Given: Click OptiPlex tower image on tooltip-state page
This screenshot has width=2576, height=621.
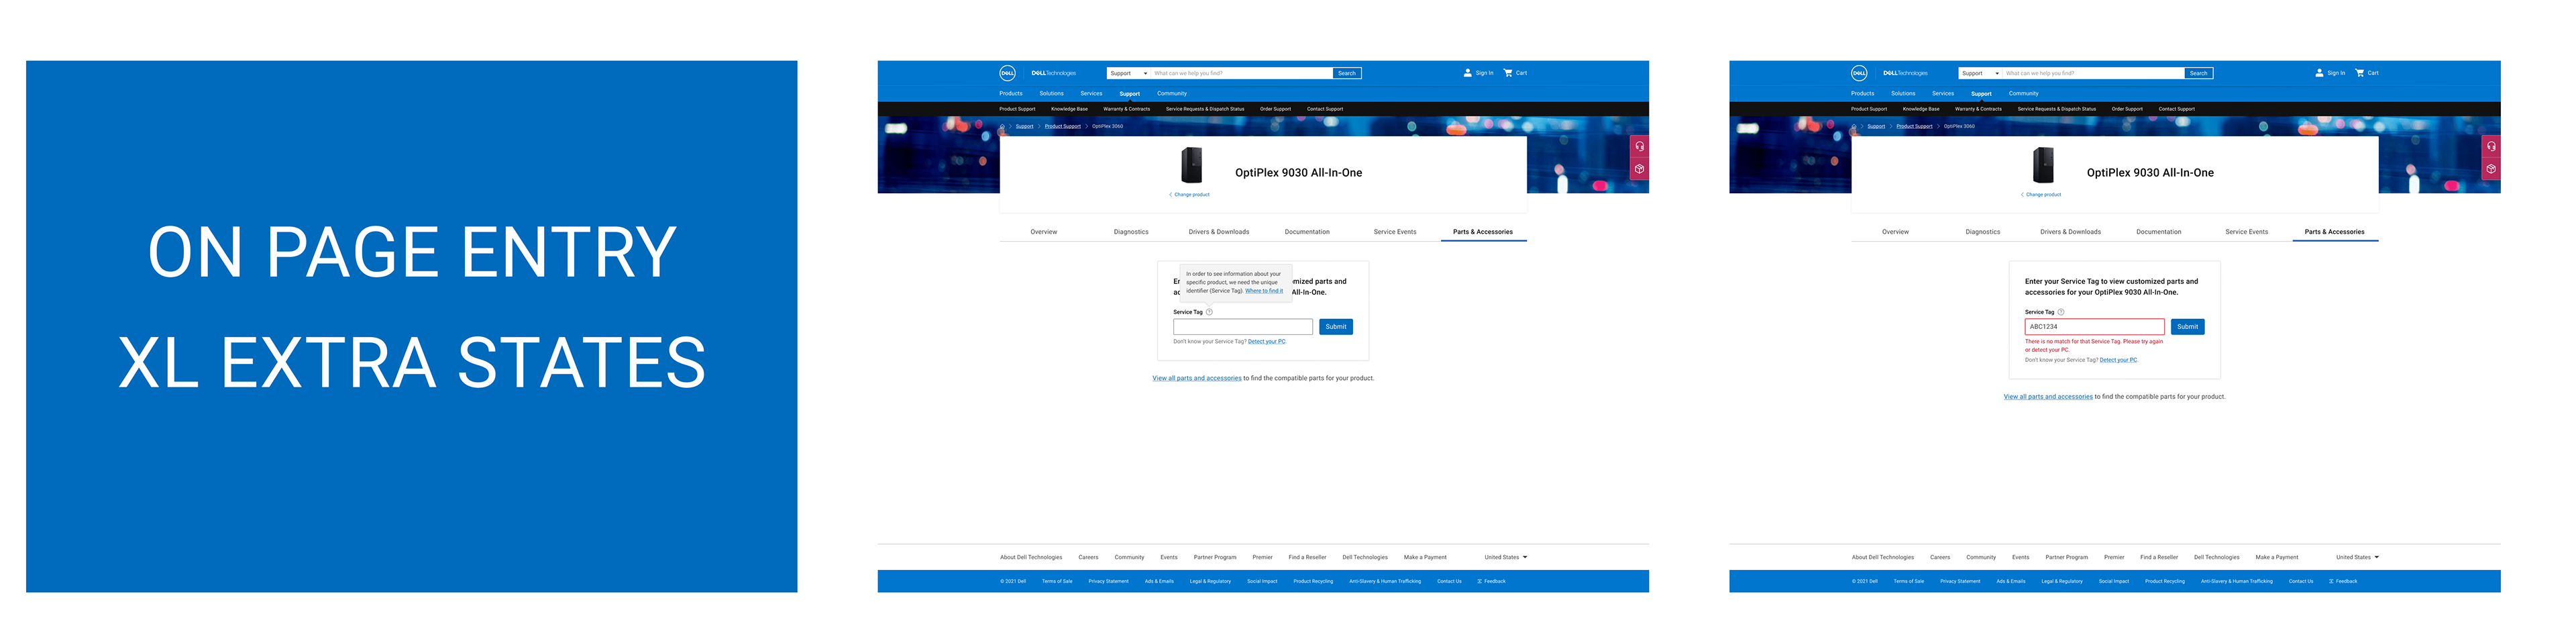Looking at the screenshot, I should 1191,165.
